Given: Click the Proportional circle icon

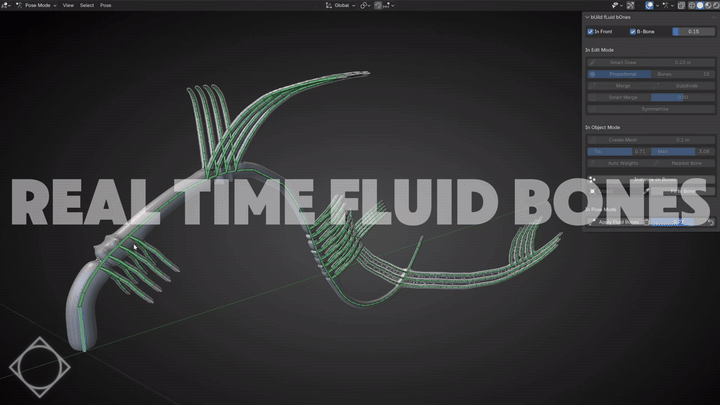Looking at the screenshot, I should (592, 74).
